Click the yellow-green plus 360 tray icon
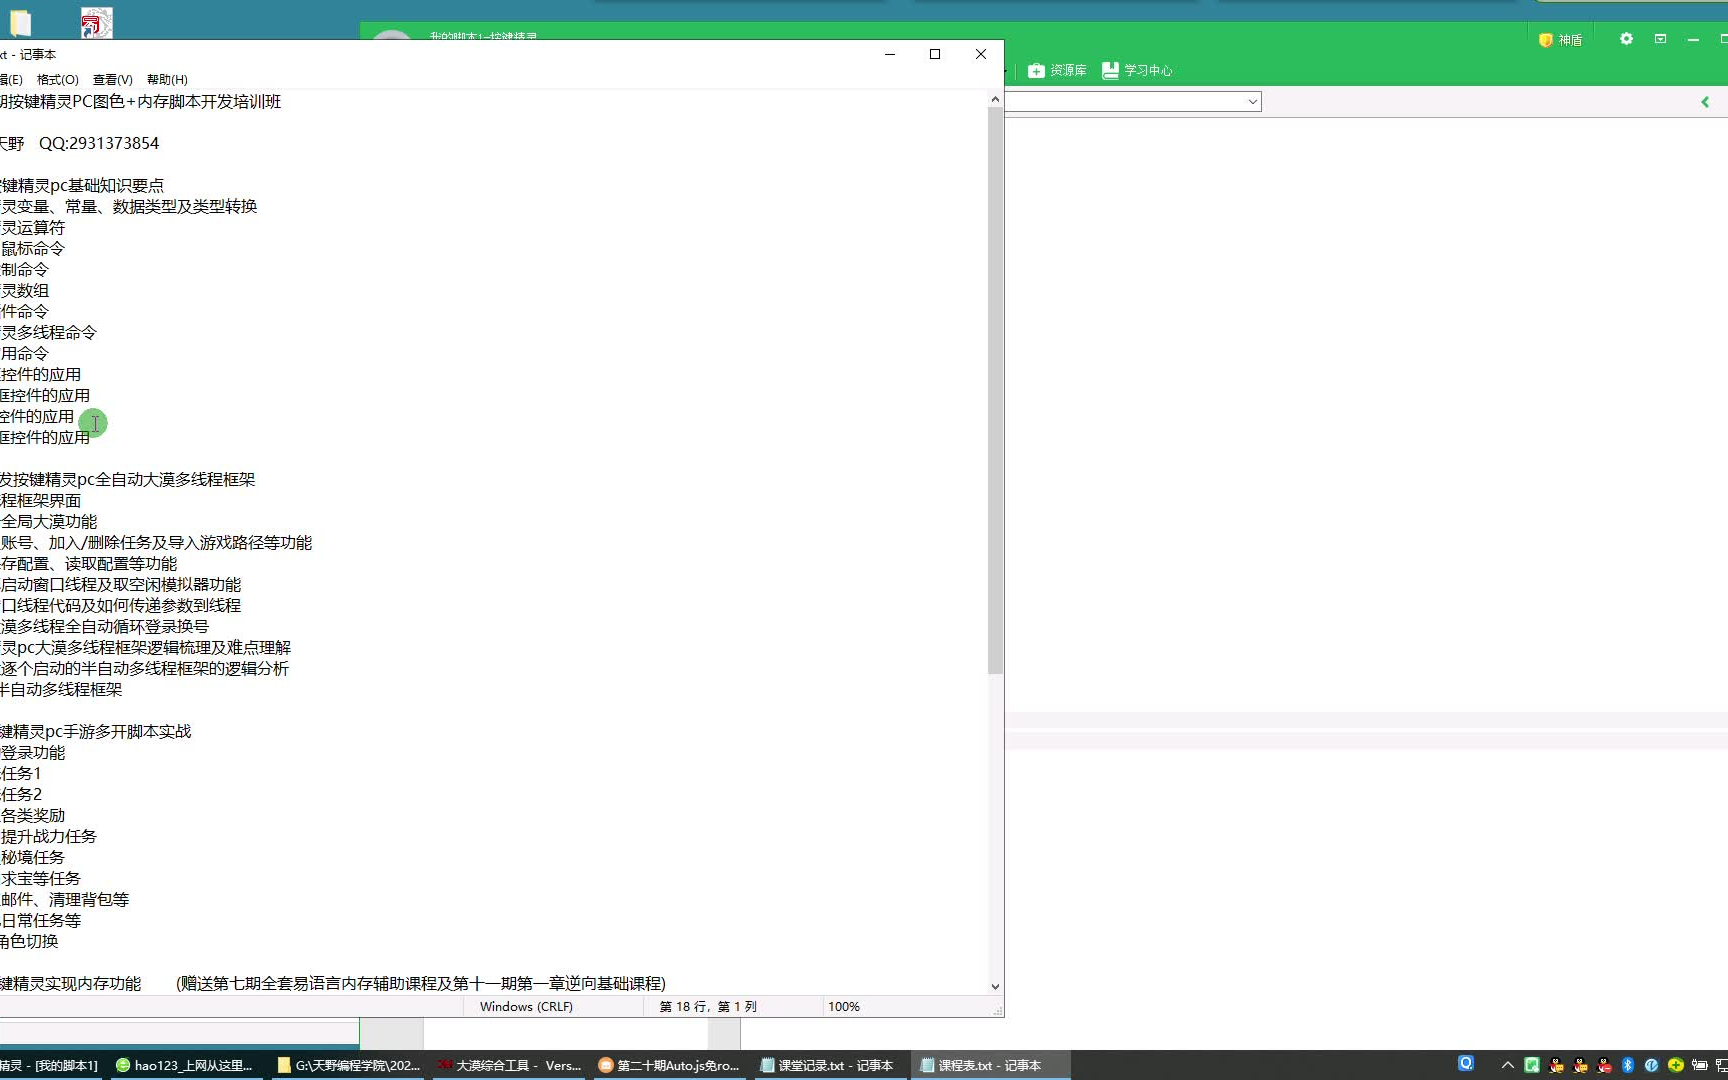Screen dimensions: 1728x1080 (1675, 1065)
